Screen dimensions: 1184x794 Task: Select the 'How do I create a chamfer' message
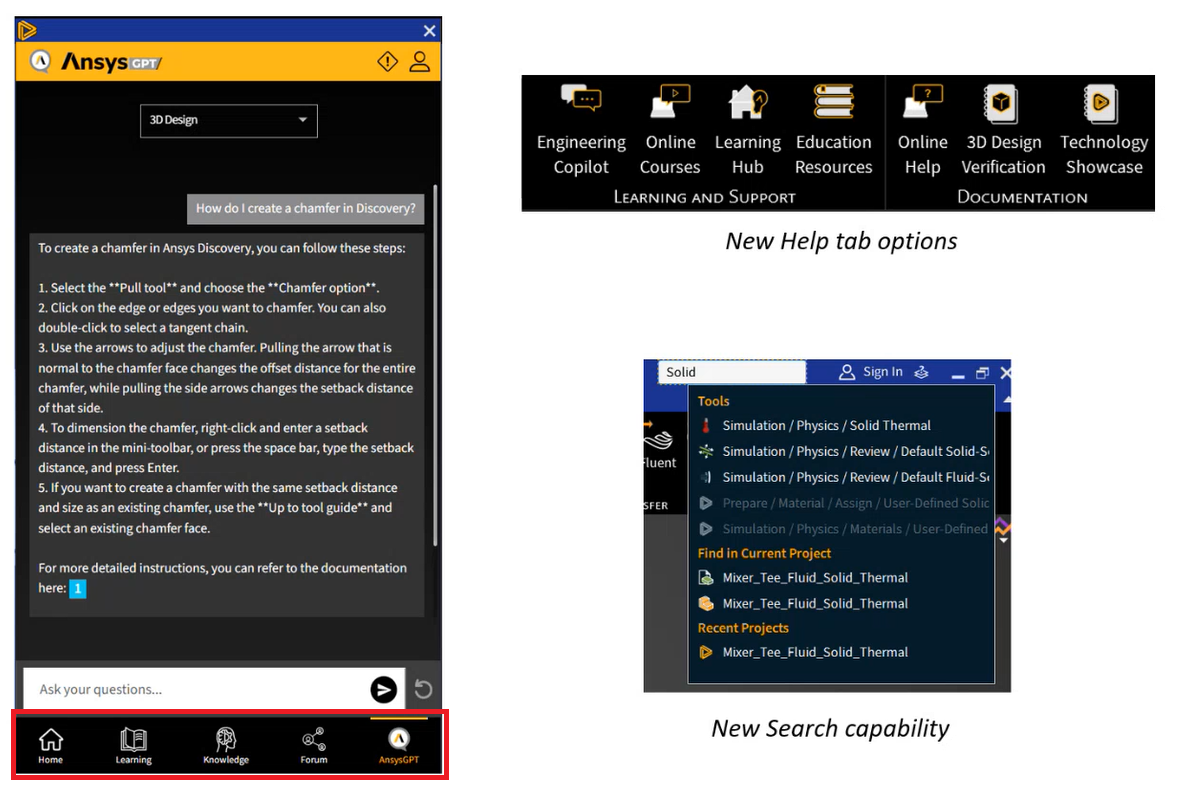pyautogui.click(x=306, y=209)
